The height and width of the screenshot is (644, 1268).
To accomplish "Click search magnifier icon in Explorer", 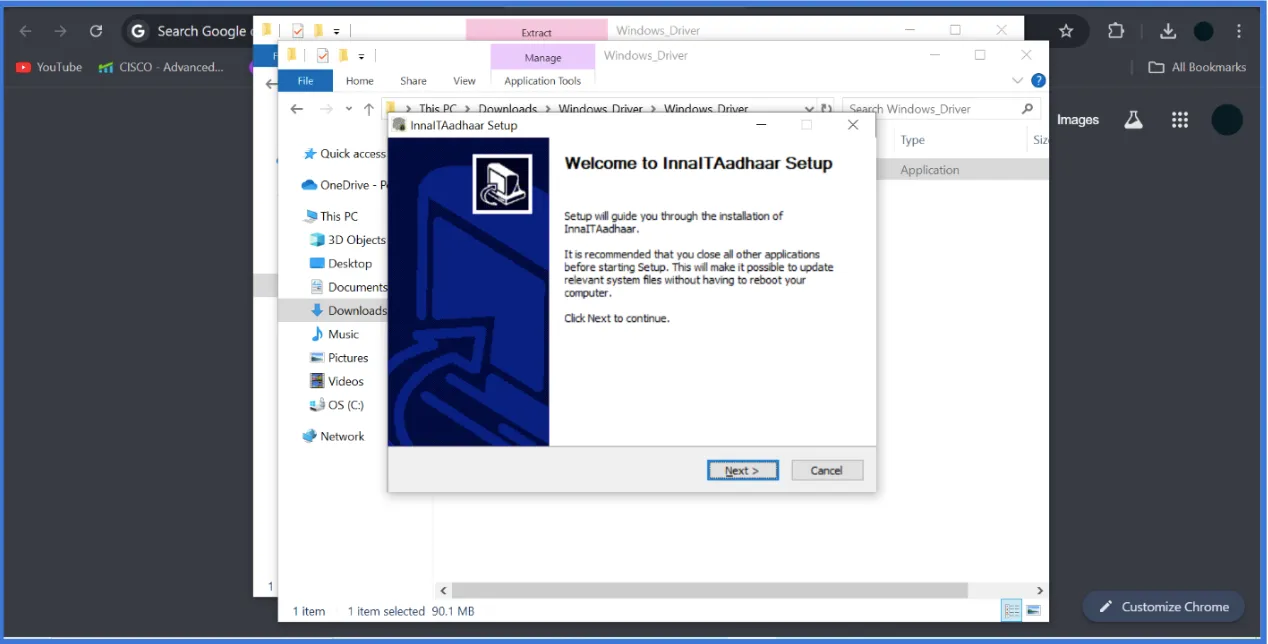I will (1027, 109).
